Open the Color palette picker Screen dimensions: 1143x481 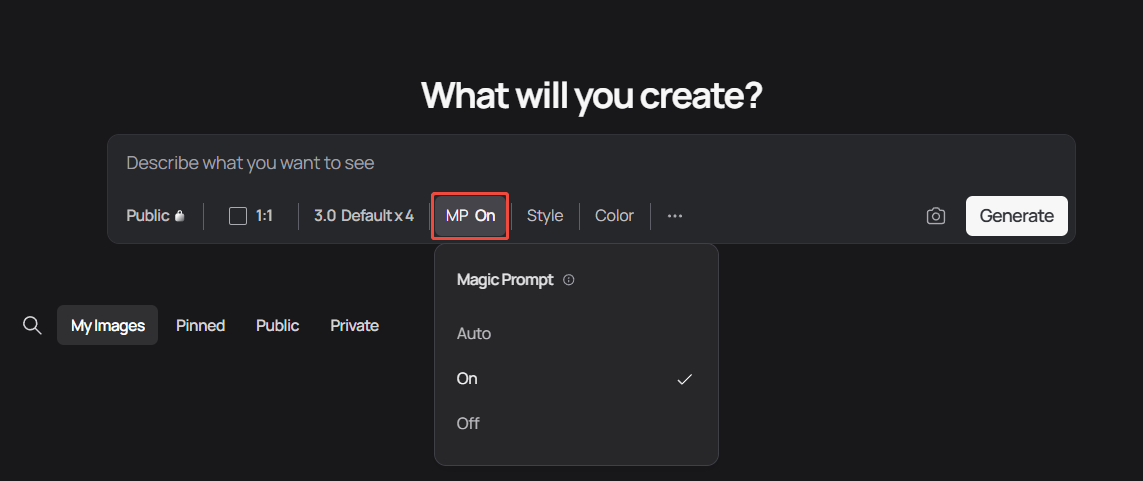pyautogui.click(x=614, y=216)
